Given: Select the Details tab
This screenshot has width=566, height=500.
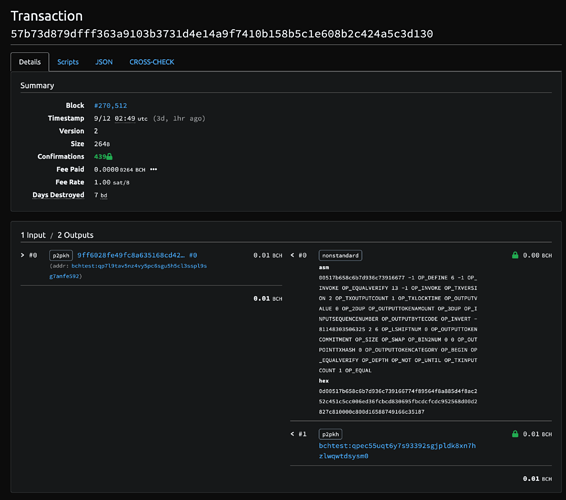Looking at the screenshot, I should (x=30, y=62).
